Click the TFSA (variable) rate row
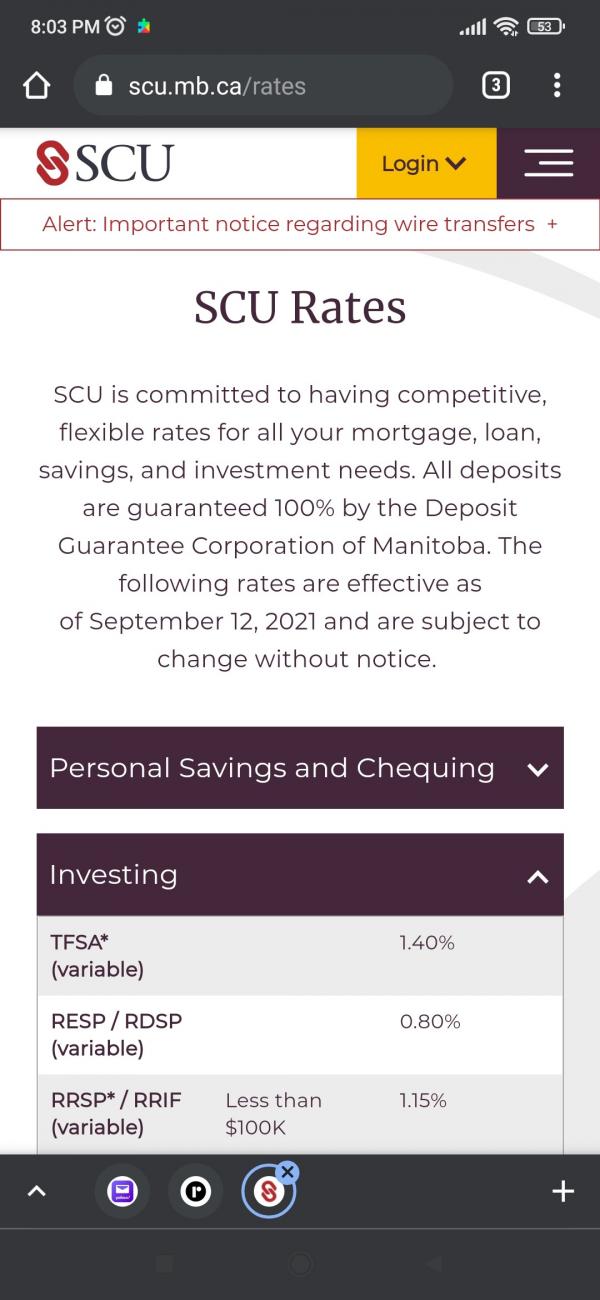This screenshot has width=600, height=1300. 300,955
